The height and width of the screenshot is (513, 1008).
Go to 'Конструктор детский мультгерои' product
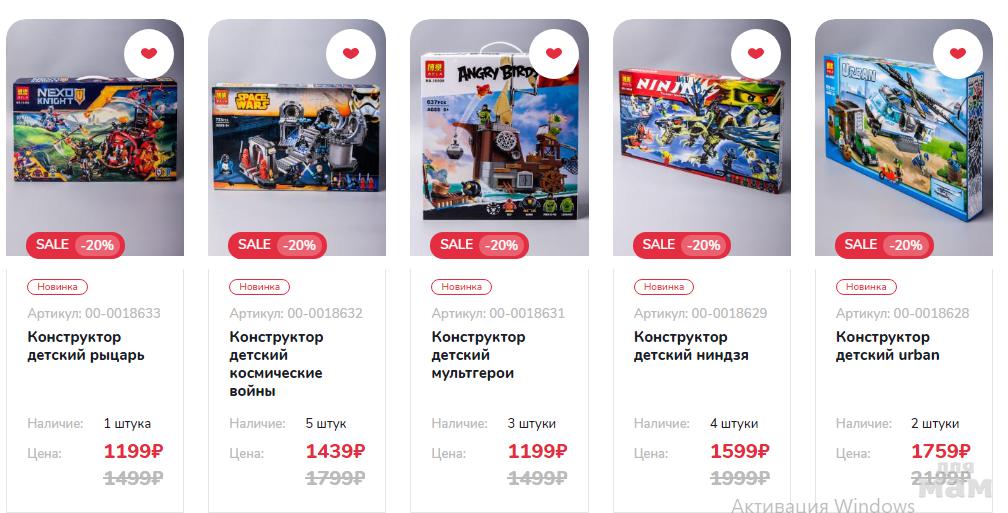tap(478, 355)
